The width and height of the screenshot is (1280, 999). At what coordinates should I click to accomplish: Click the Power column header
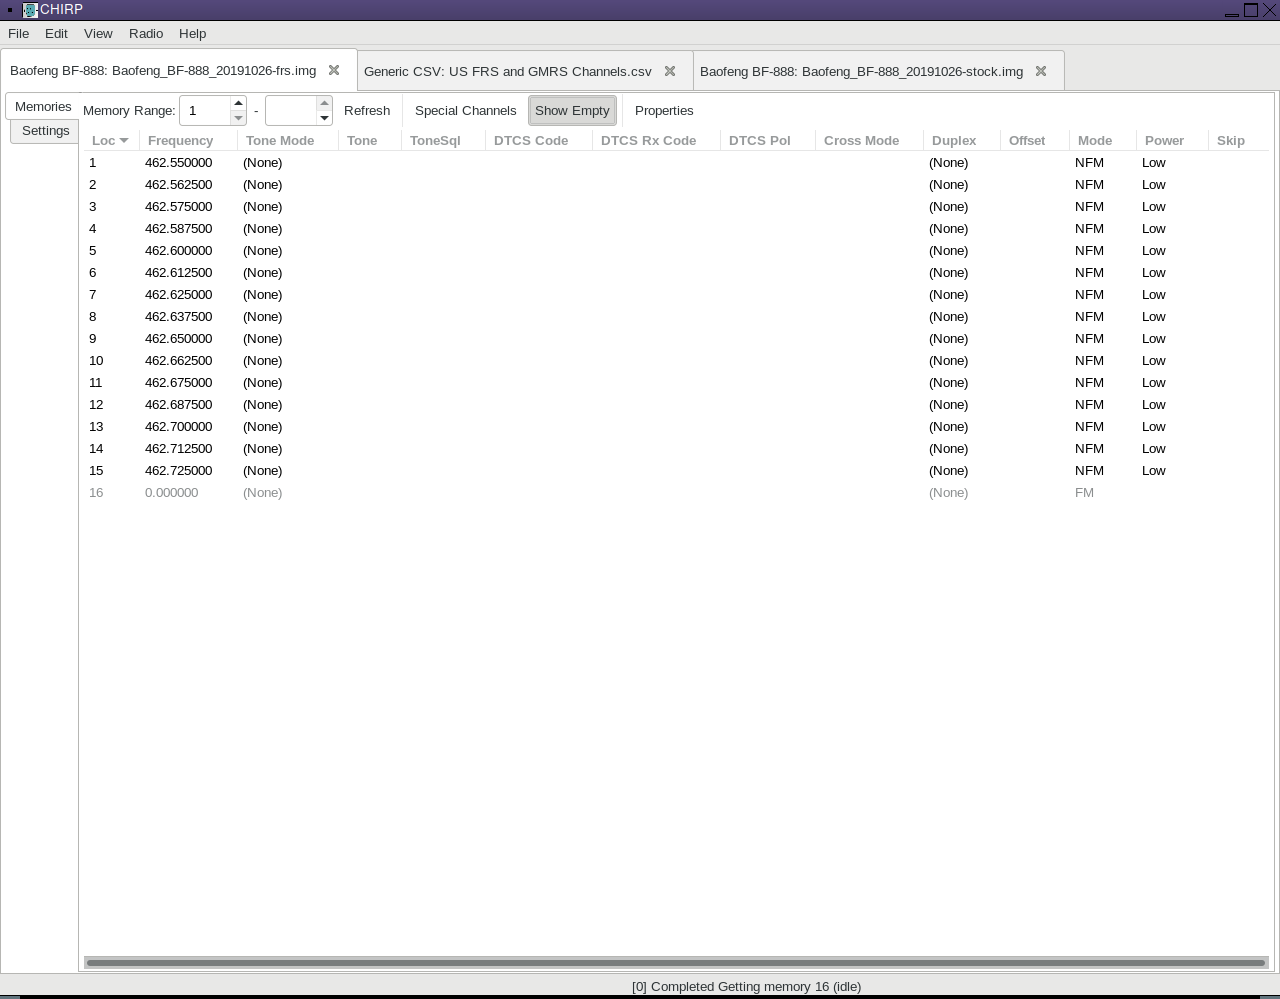[1172, 141]
